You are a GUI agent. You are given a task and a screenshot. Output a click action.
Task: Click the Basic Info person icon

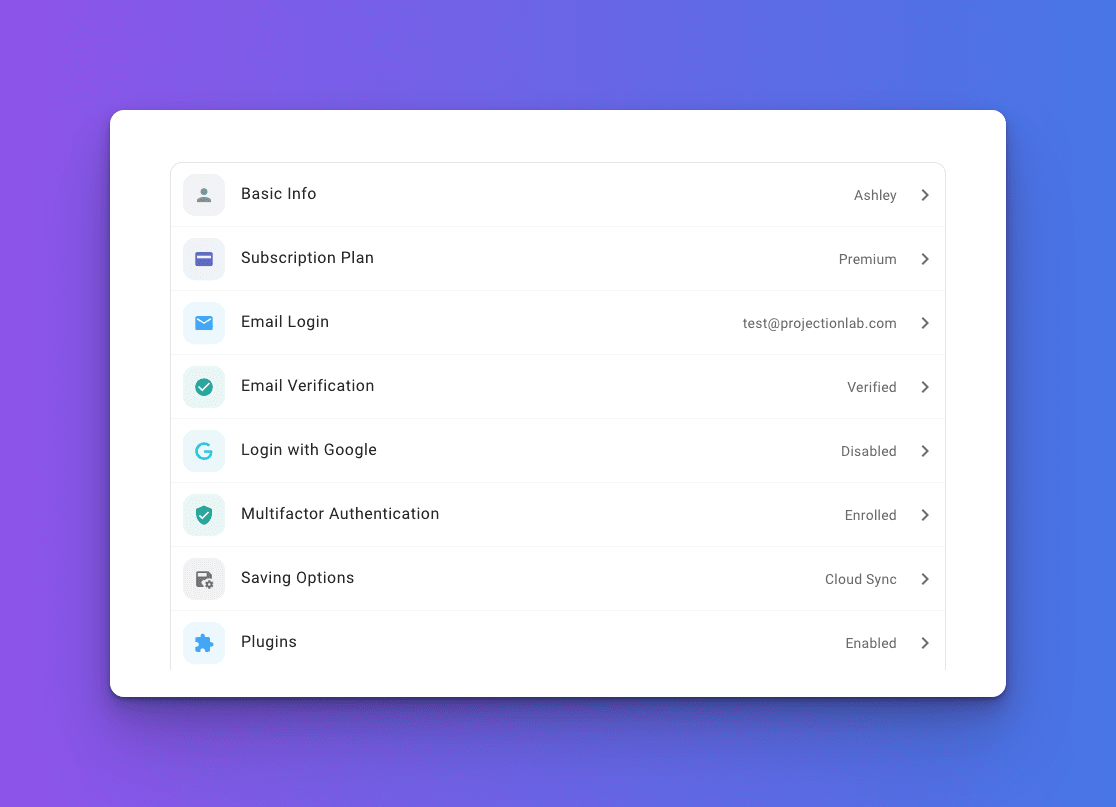point(204,195)
